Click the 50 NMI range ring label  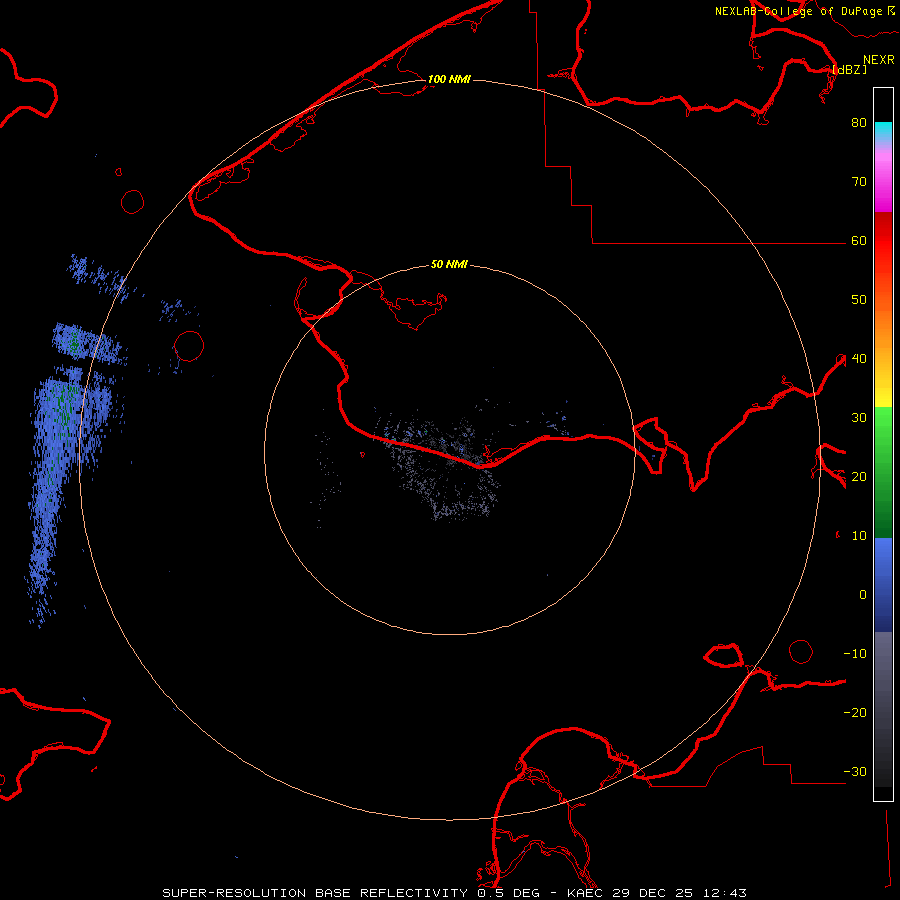coord(449,264)
